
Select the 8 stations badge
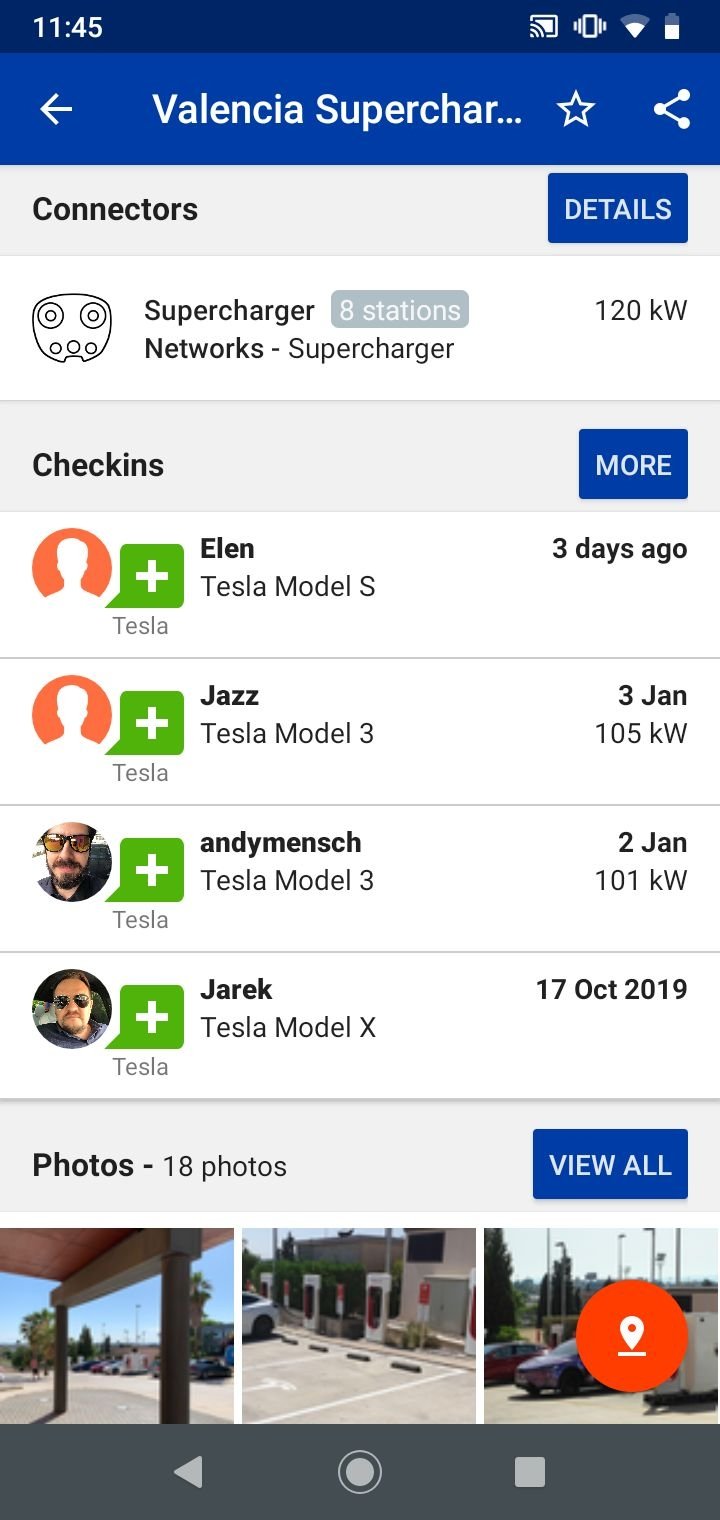[400, 310]
